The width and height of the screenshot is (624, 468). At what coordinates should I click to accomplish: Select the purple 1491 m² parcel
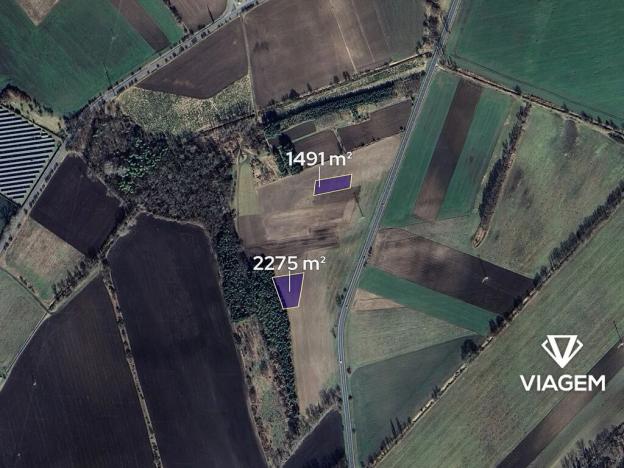[333, 185]
